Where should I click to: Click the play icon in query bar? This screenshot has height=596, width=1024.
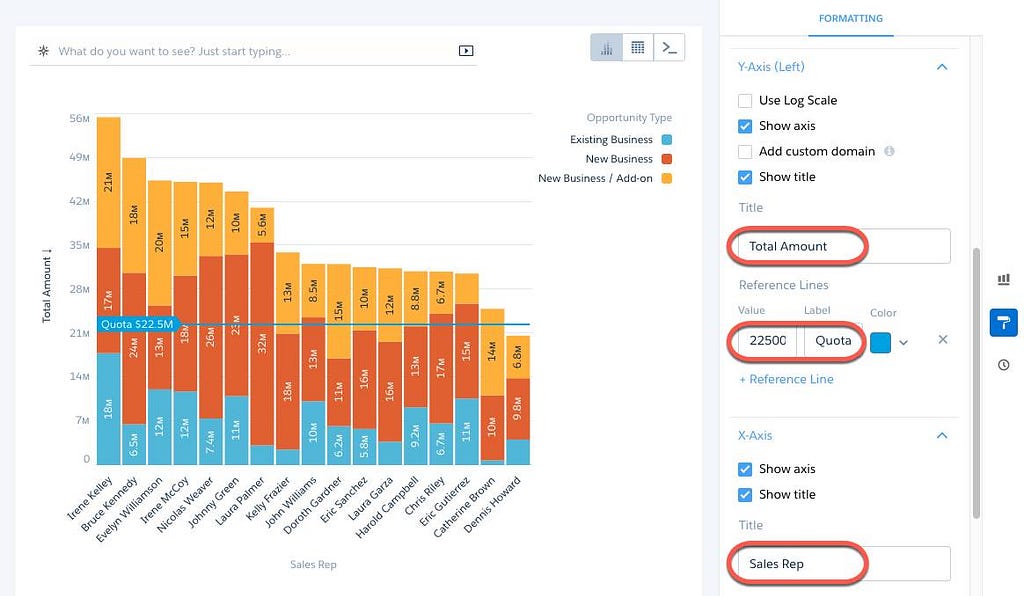[x=466, y=51]
